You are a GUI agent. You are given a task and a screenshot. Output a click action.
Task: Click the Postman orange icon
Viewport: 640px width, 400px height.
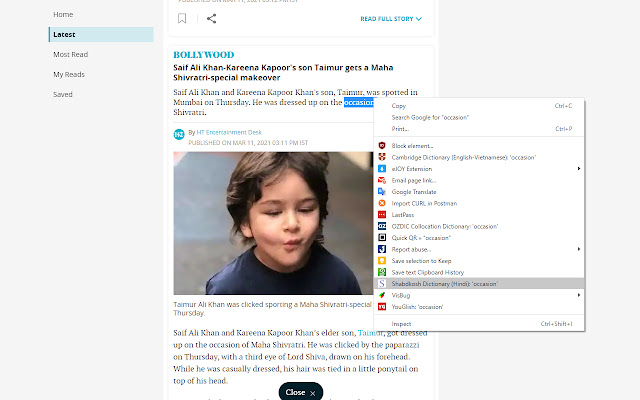[x=382, y=203]
